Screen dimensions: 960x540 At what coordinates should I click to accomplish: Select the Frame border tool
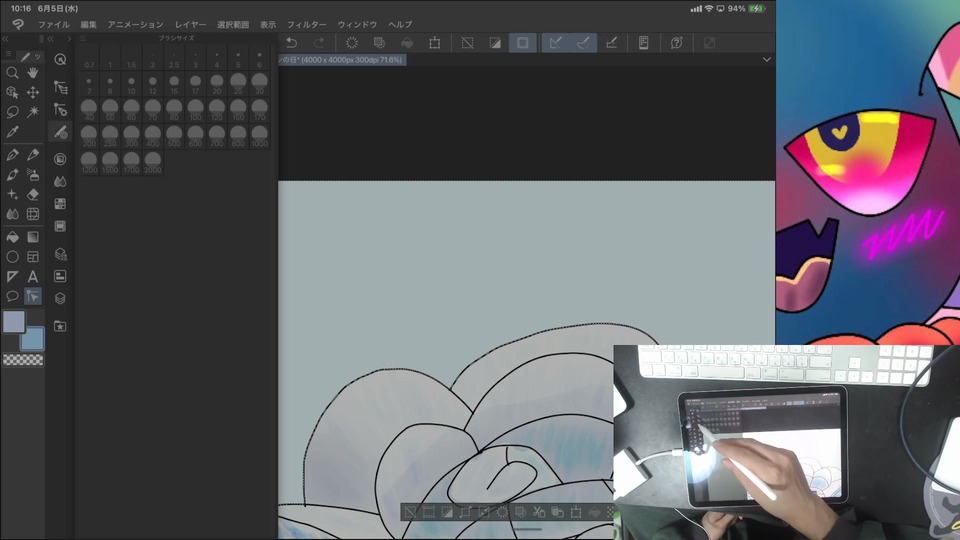[x=33, y=257]
